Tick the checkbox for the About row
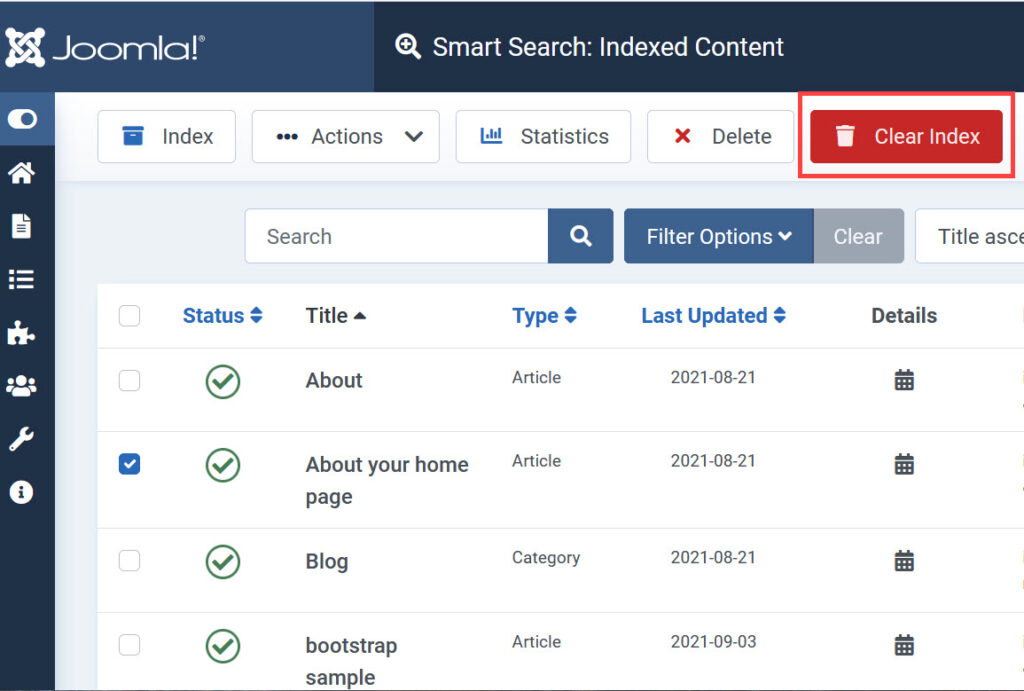The height and width of the screenshot is (691, 1024). [x=130, y=380]
